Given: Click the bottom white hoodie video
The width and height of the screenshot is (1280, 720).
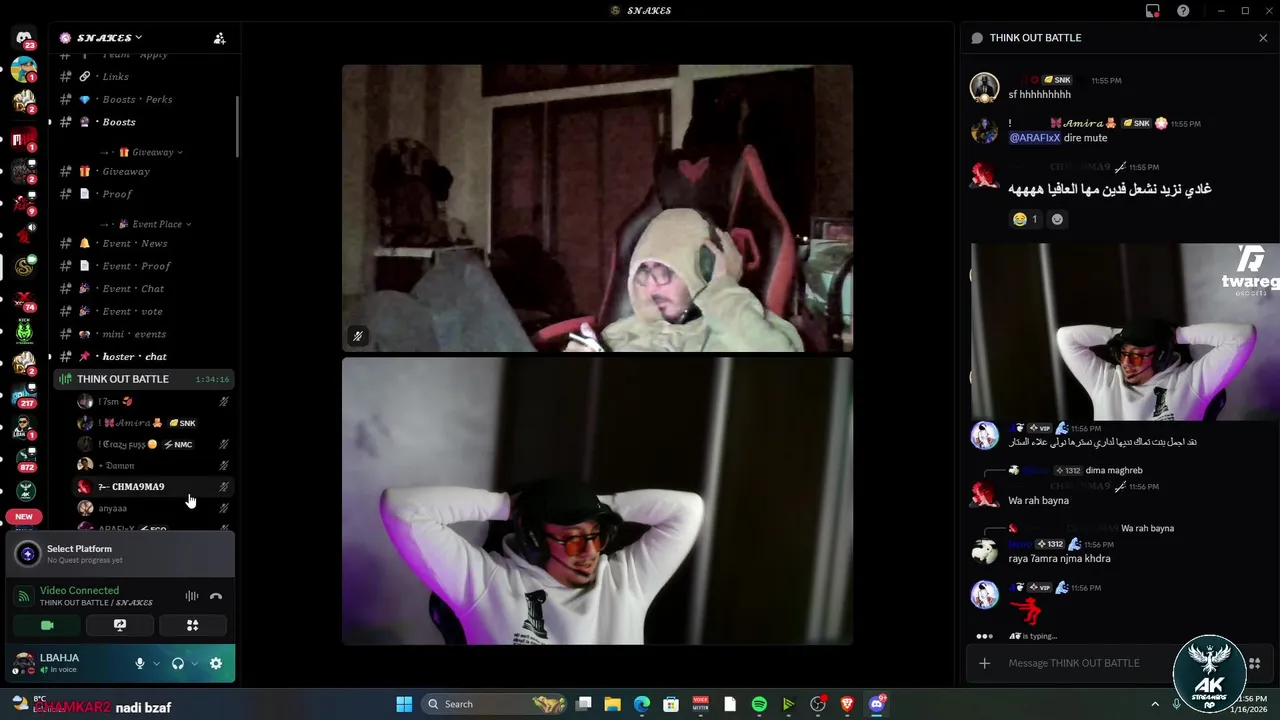Looking at the screenshot, I should (597, 501).
